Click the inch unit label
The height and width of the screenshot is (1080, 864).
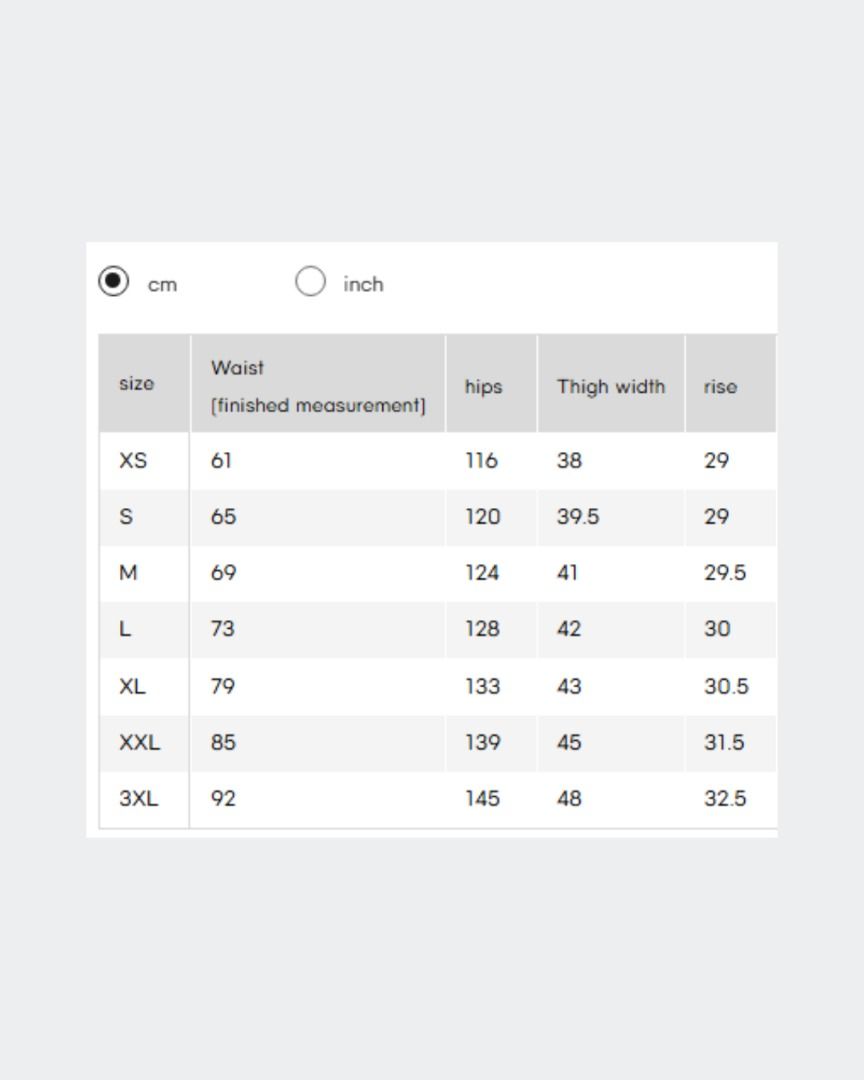coord(363,284)
